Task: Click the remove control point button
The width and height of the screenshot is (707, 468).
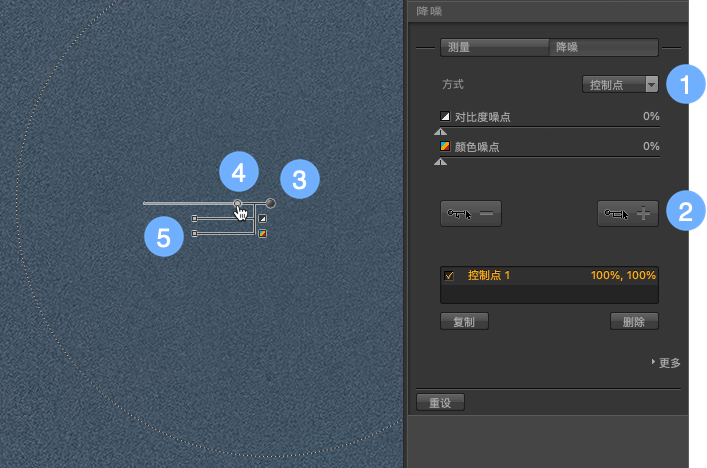Action: point(471,214)
